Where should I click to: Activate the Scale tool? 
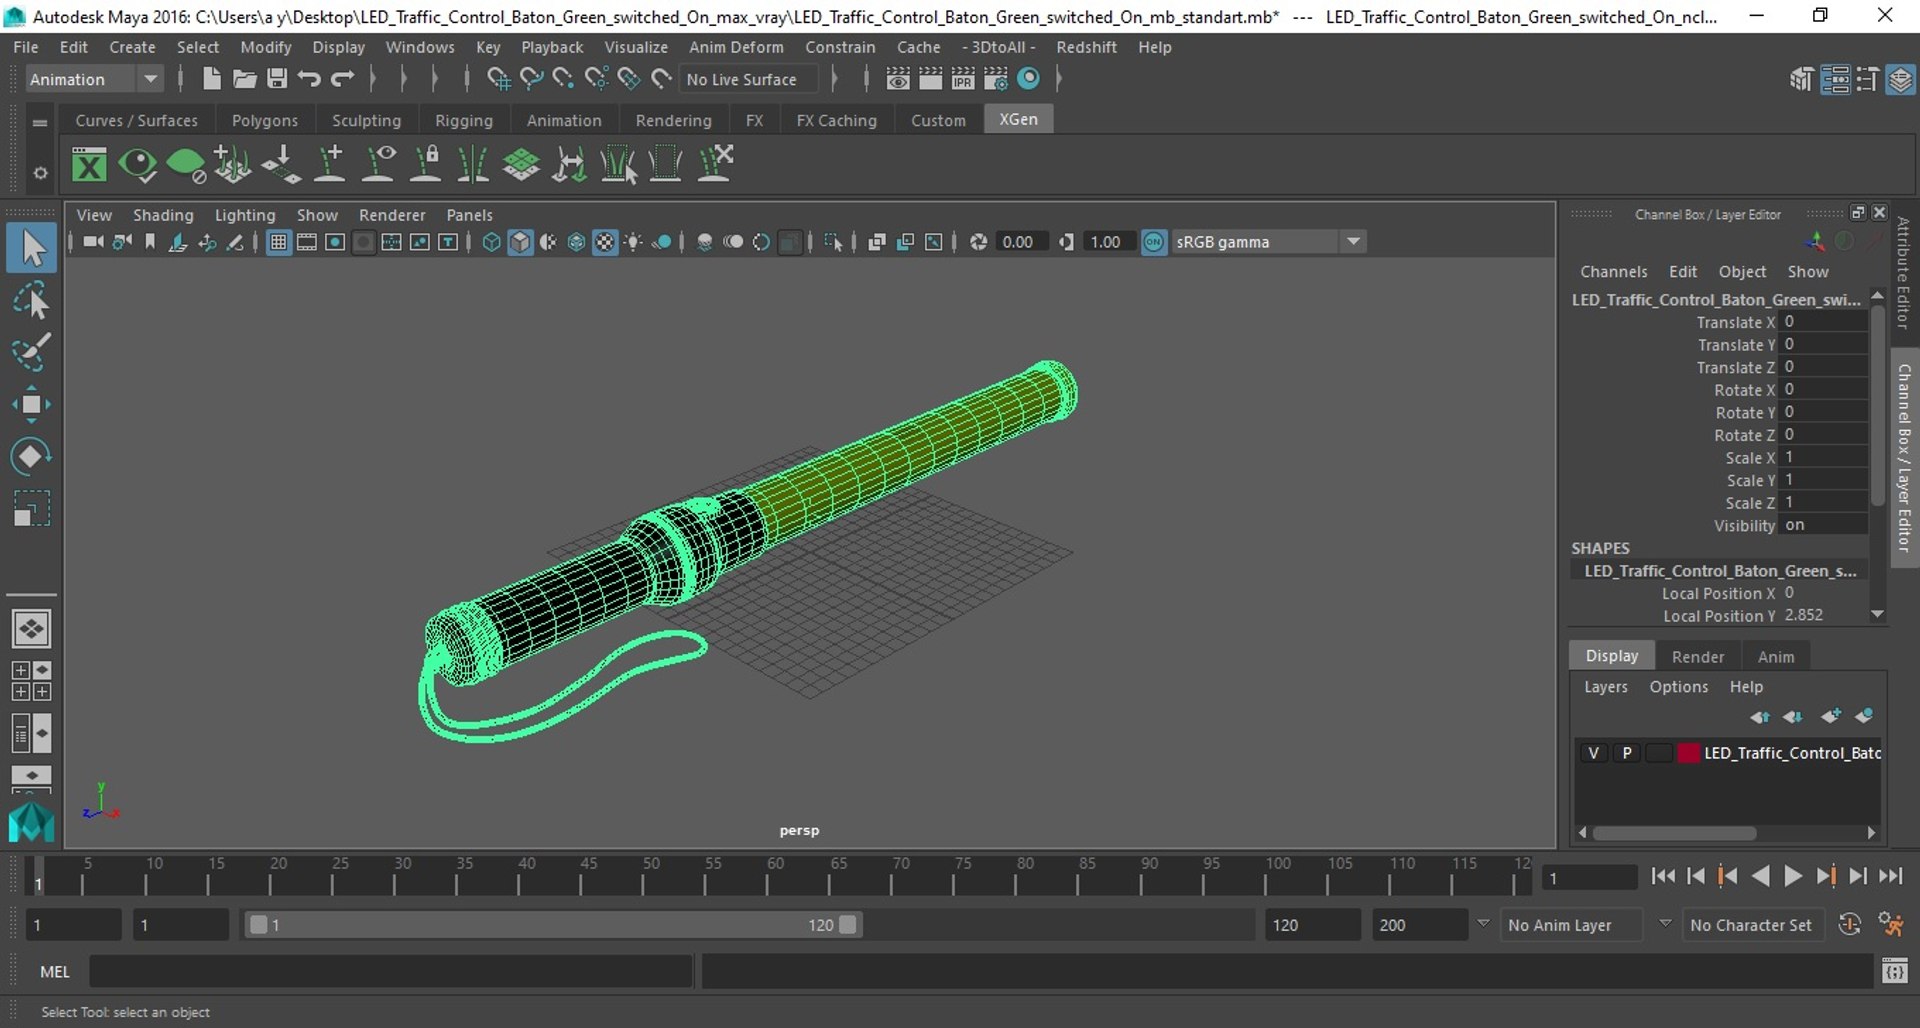tap(31, 508)
